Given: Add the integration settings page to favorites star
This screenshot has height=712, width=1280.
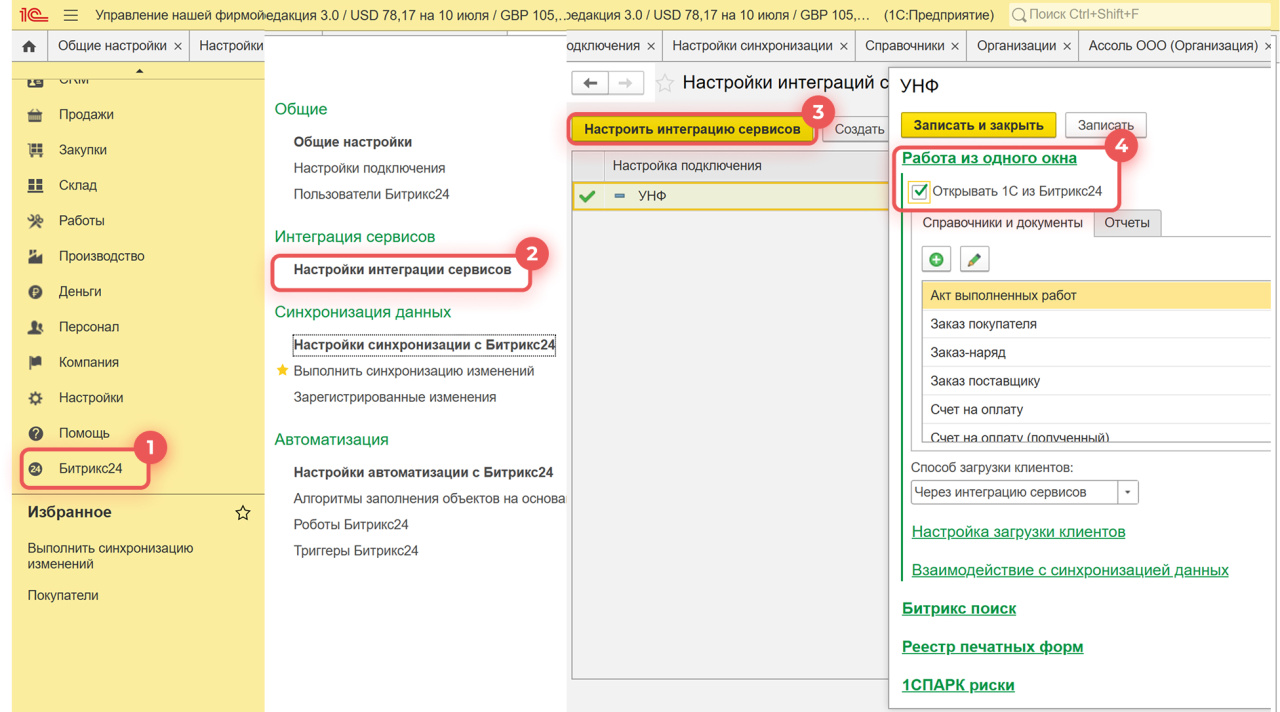Looking at the screenshot, I should click(665, 83).
